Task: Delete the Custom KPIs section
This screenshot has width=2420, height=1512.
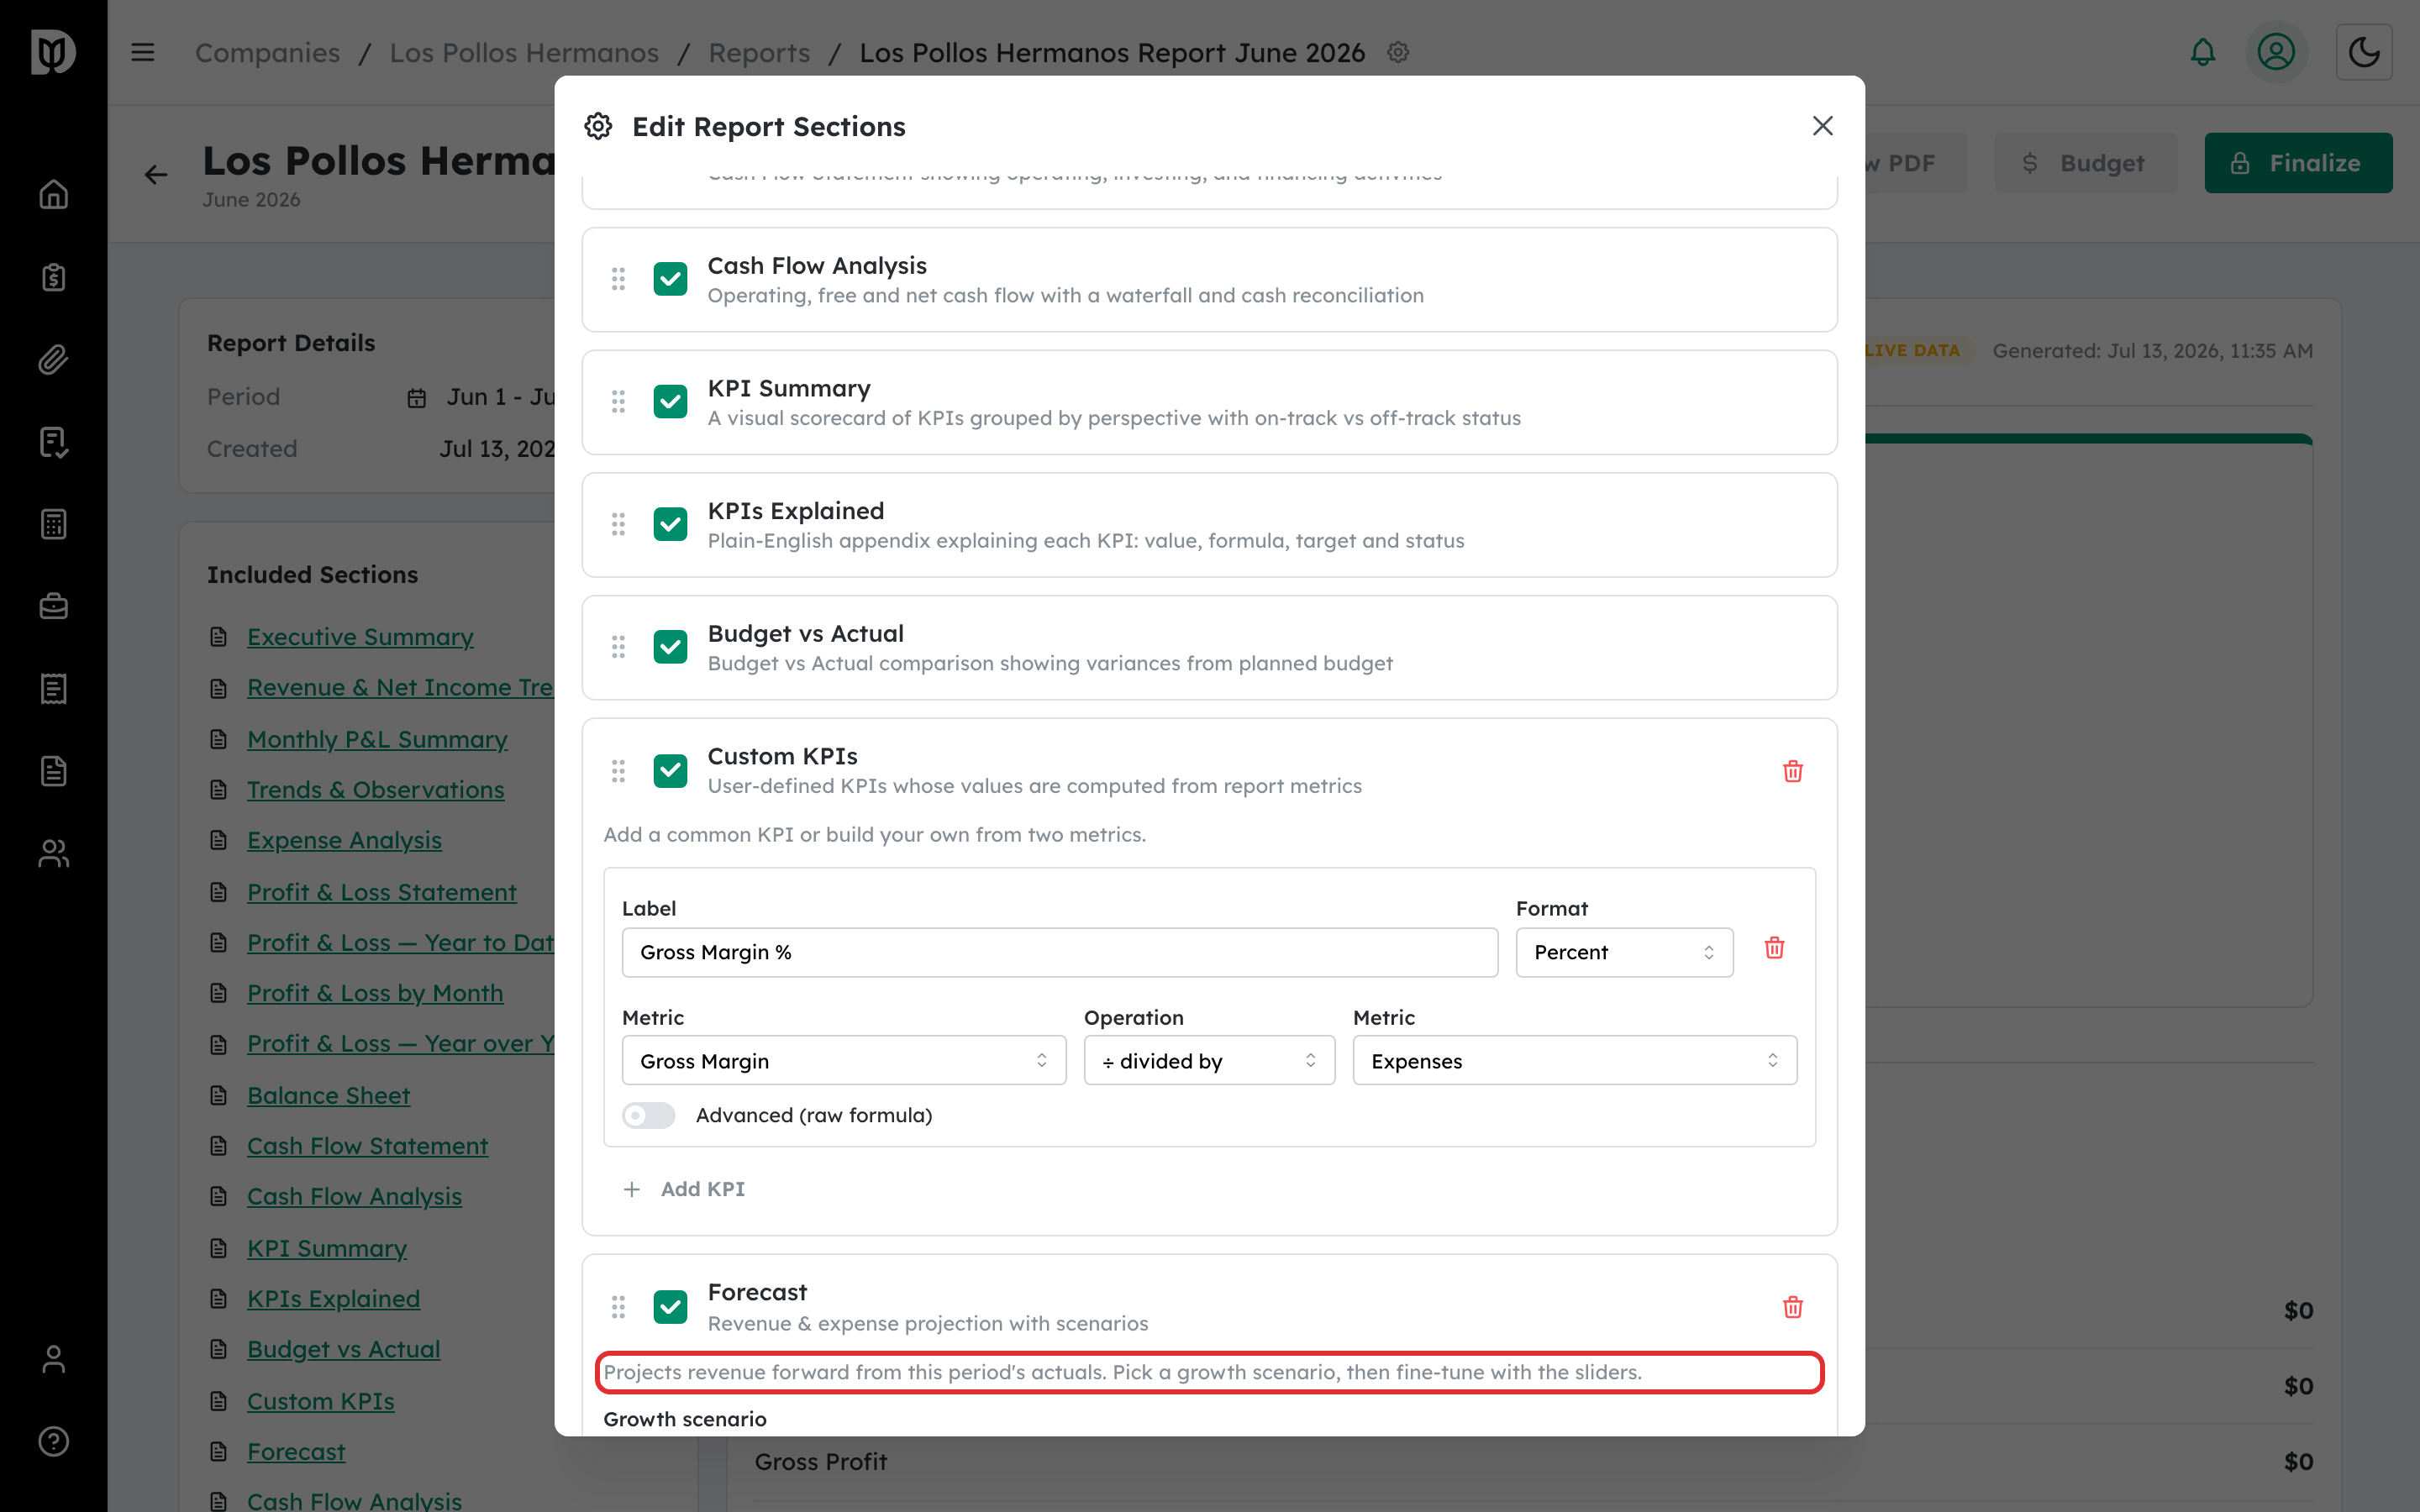Action: pos(1793,771)
